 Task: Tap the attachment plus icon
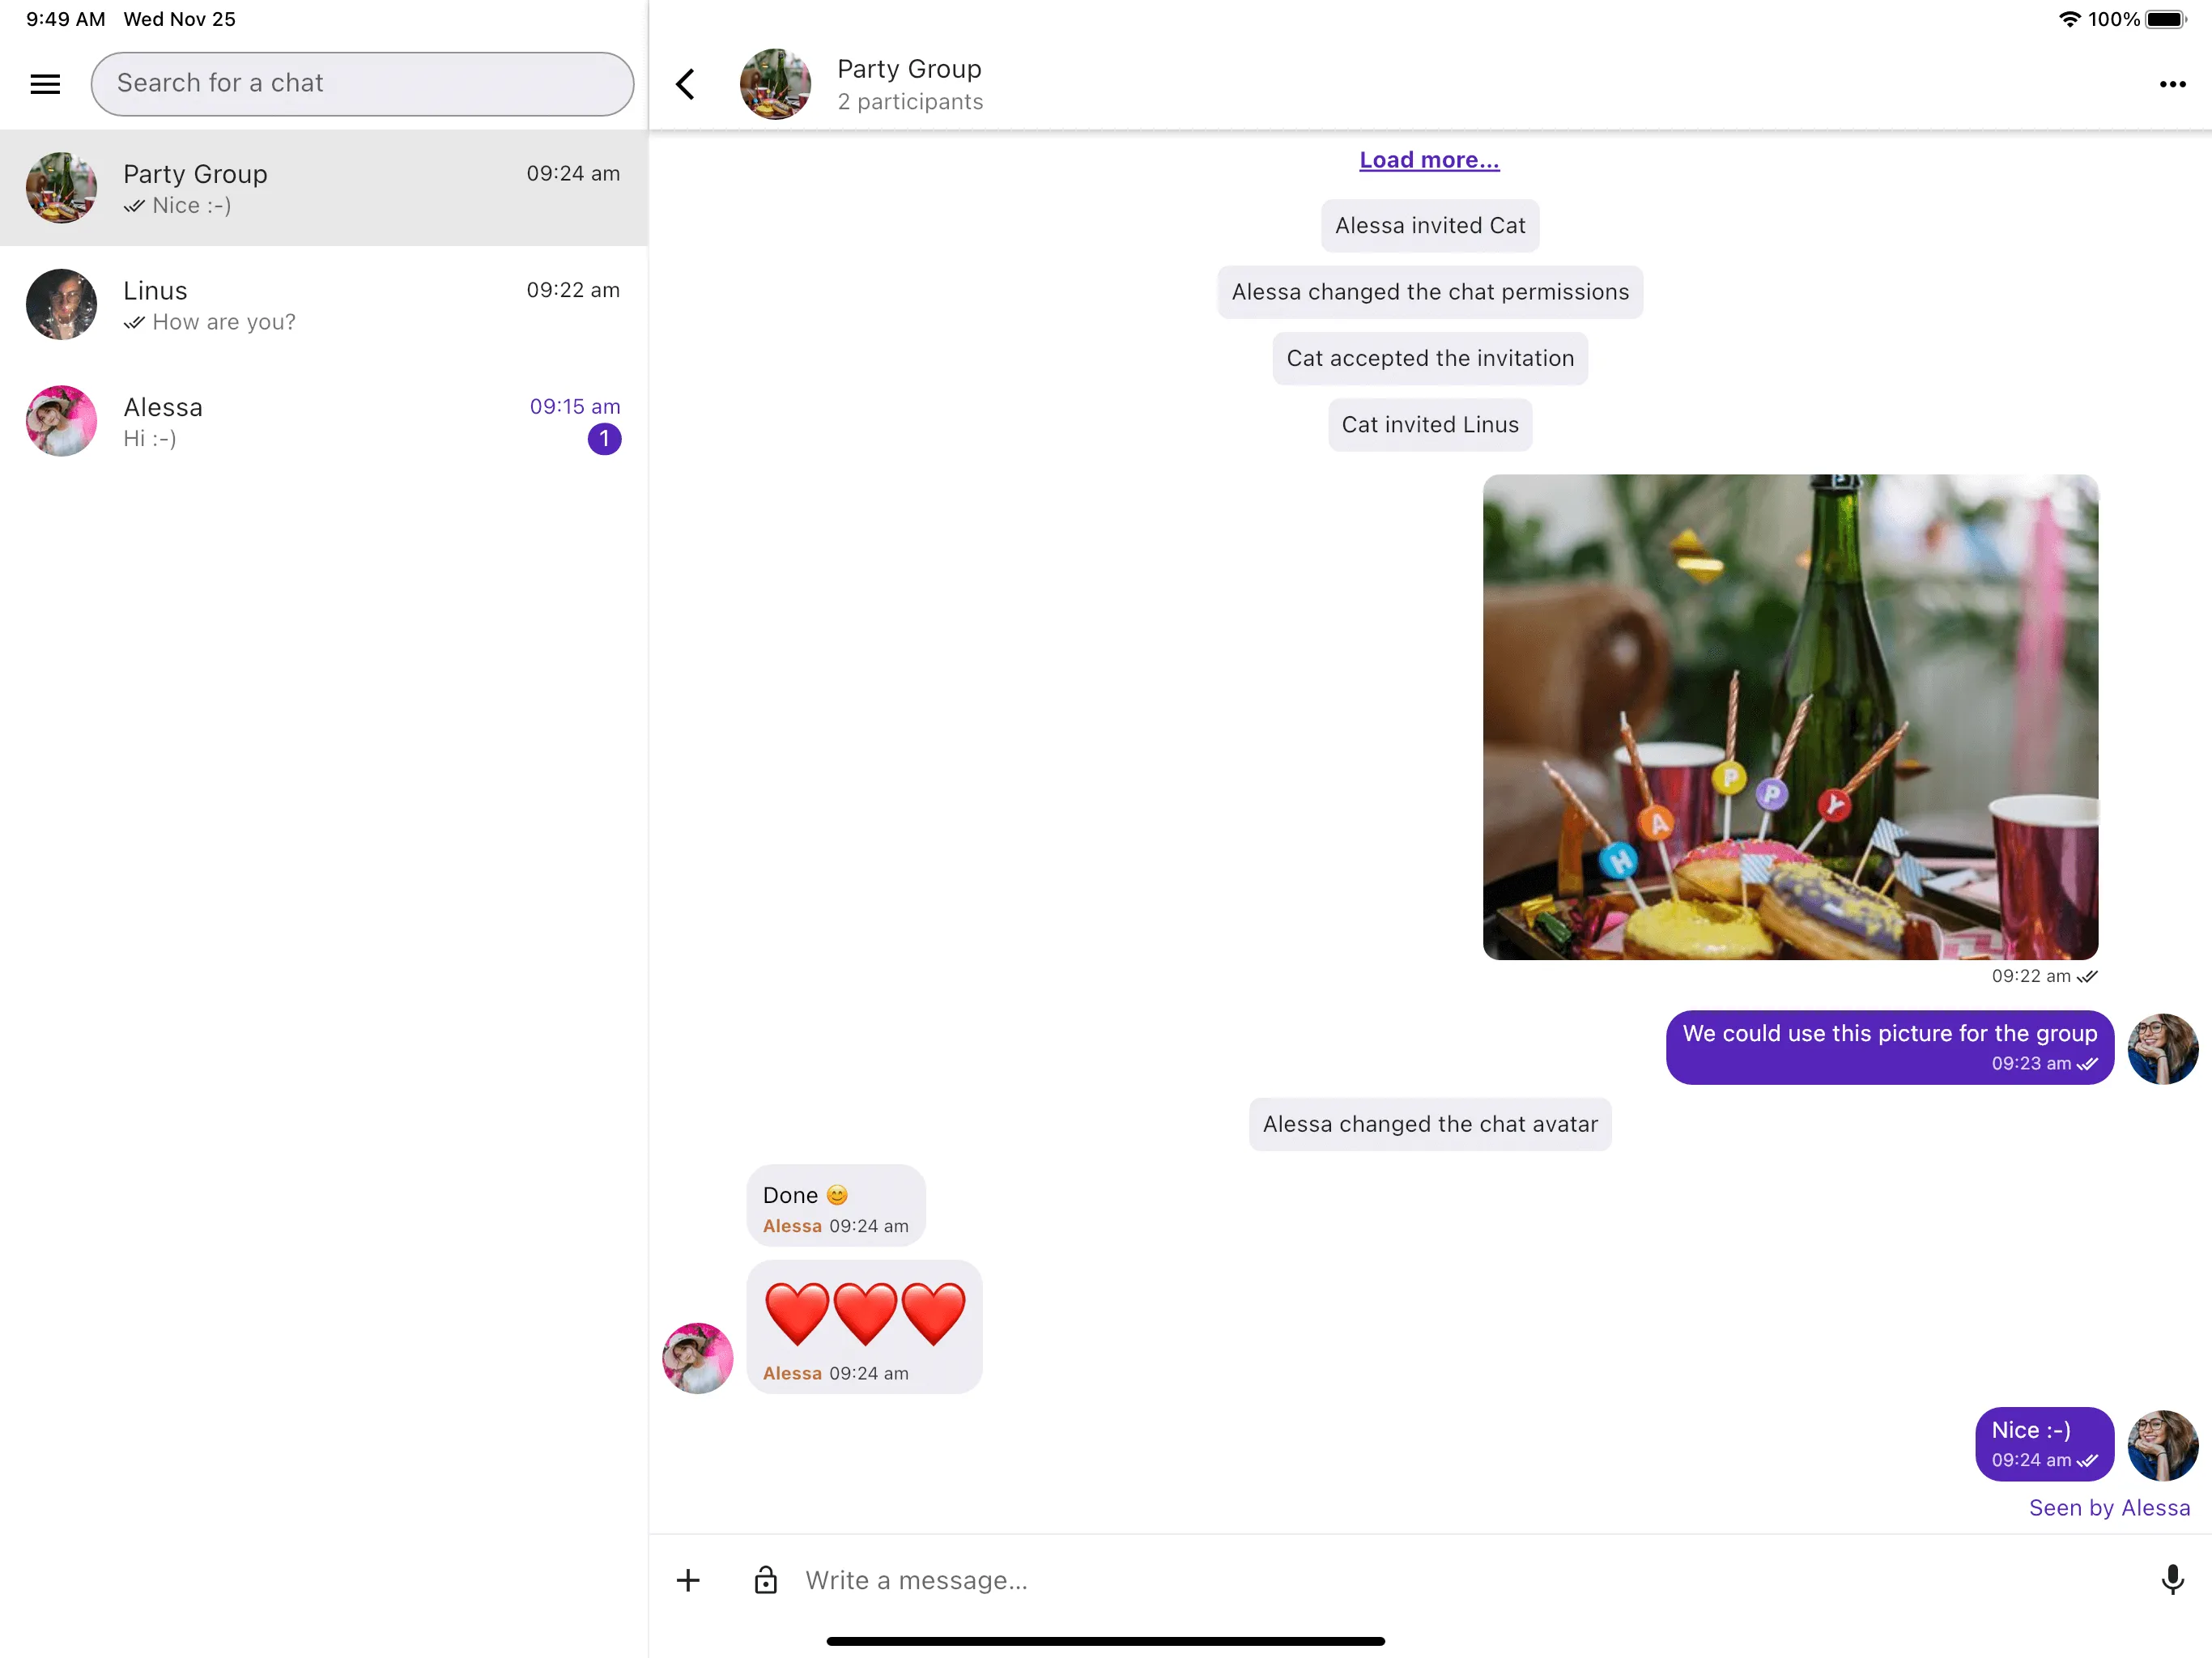(688, 1579)
